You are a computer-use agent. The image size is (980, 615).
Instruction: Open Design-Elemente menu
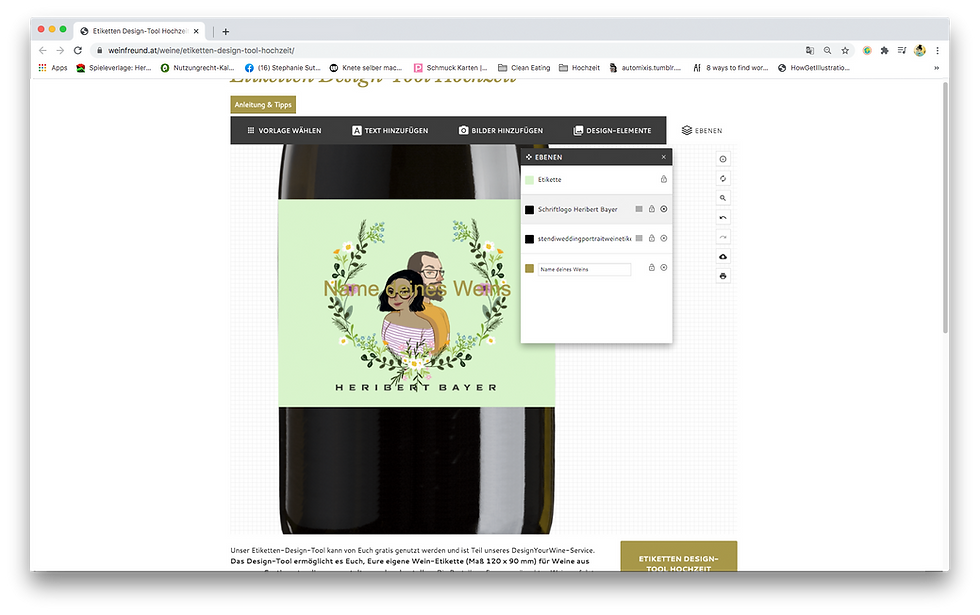(612, 131)
